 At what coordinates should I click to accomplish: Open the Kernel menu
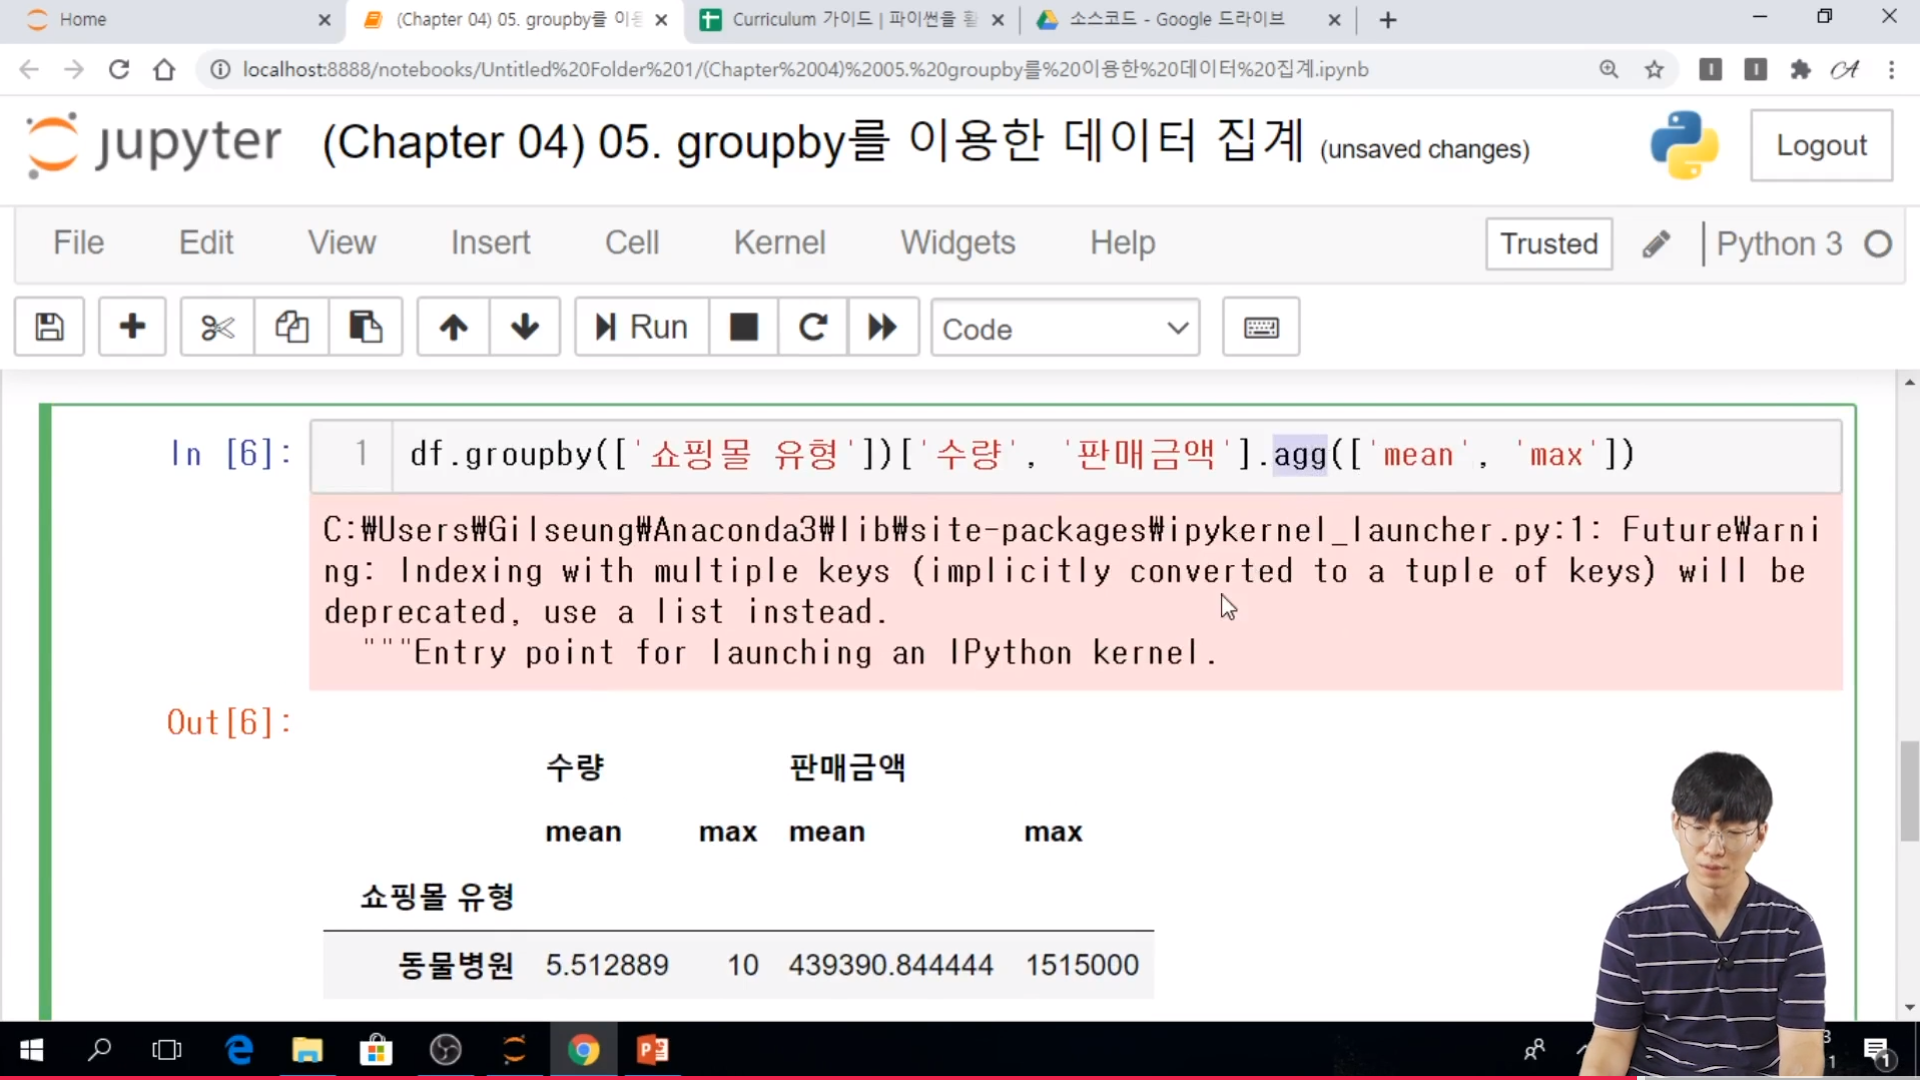pos(779,243)
